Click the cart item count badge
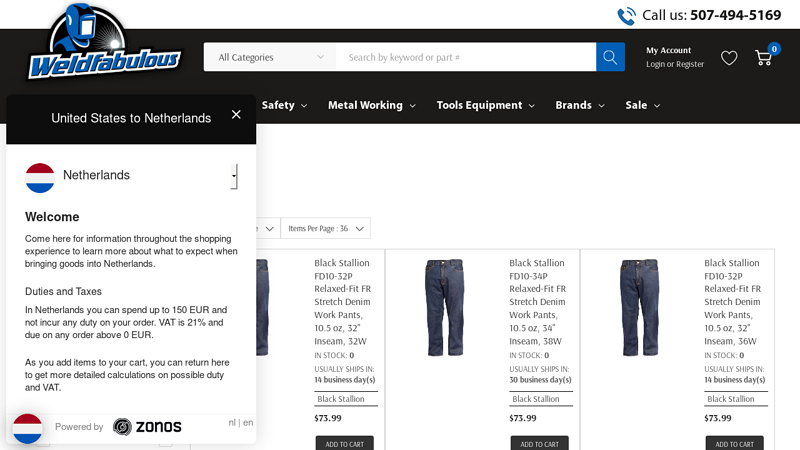The width and height of the screenshot is (800, 450). 774,49
